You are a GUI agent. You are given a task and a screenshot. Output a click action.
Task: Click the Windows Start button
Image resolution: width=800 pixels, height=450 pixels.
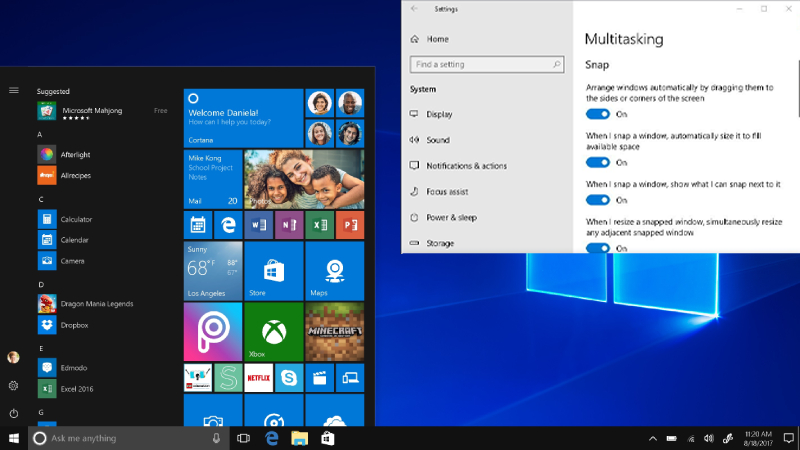point(14,438)
